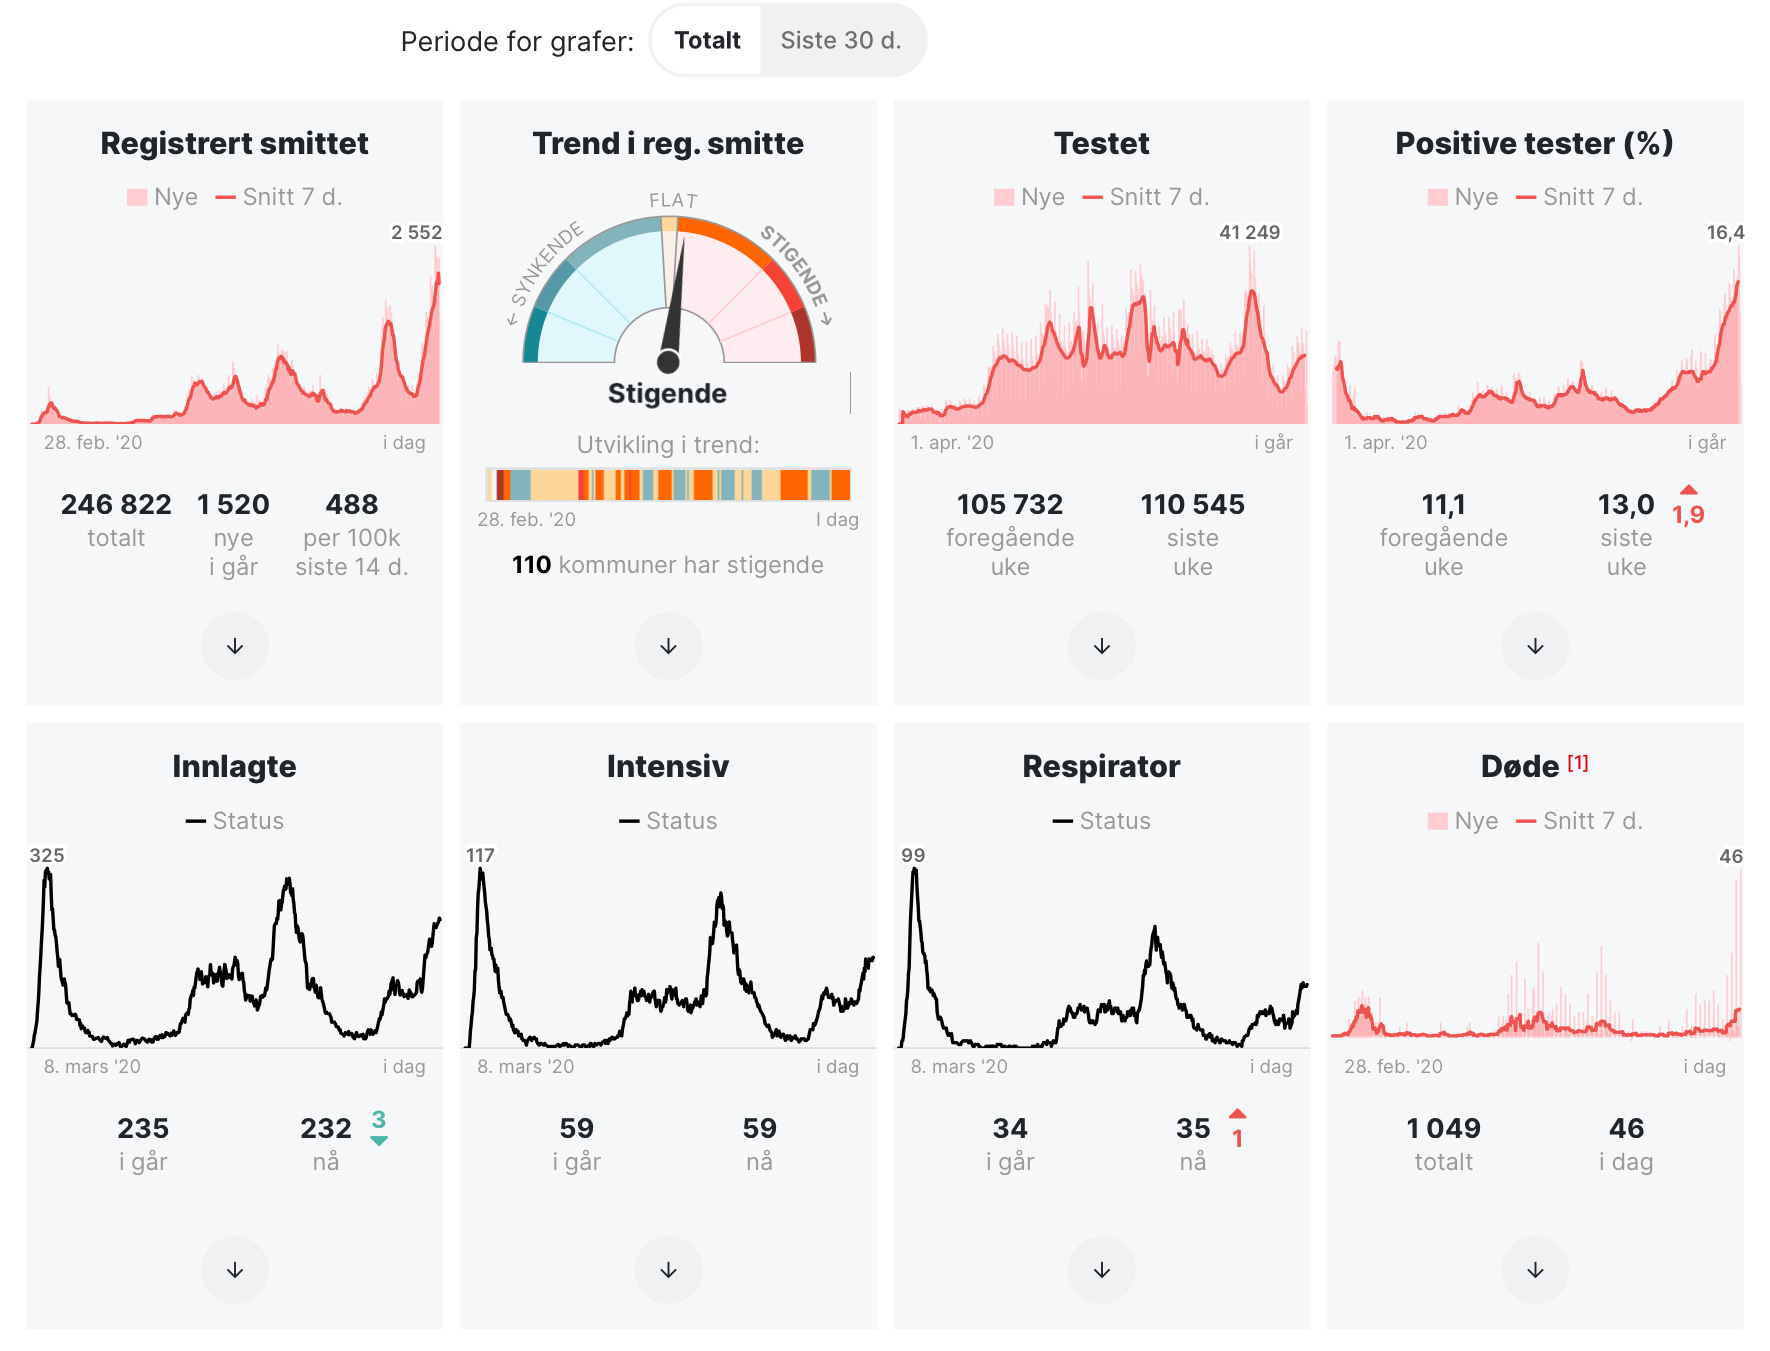Screen dimensions: 1770x1351
Task: Toggle Nye legend in Døde chart
Action: coord(1463,821)
